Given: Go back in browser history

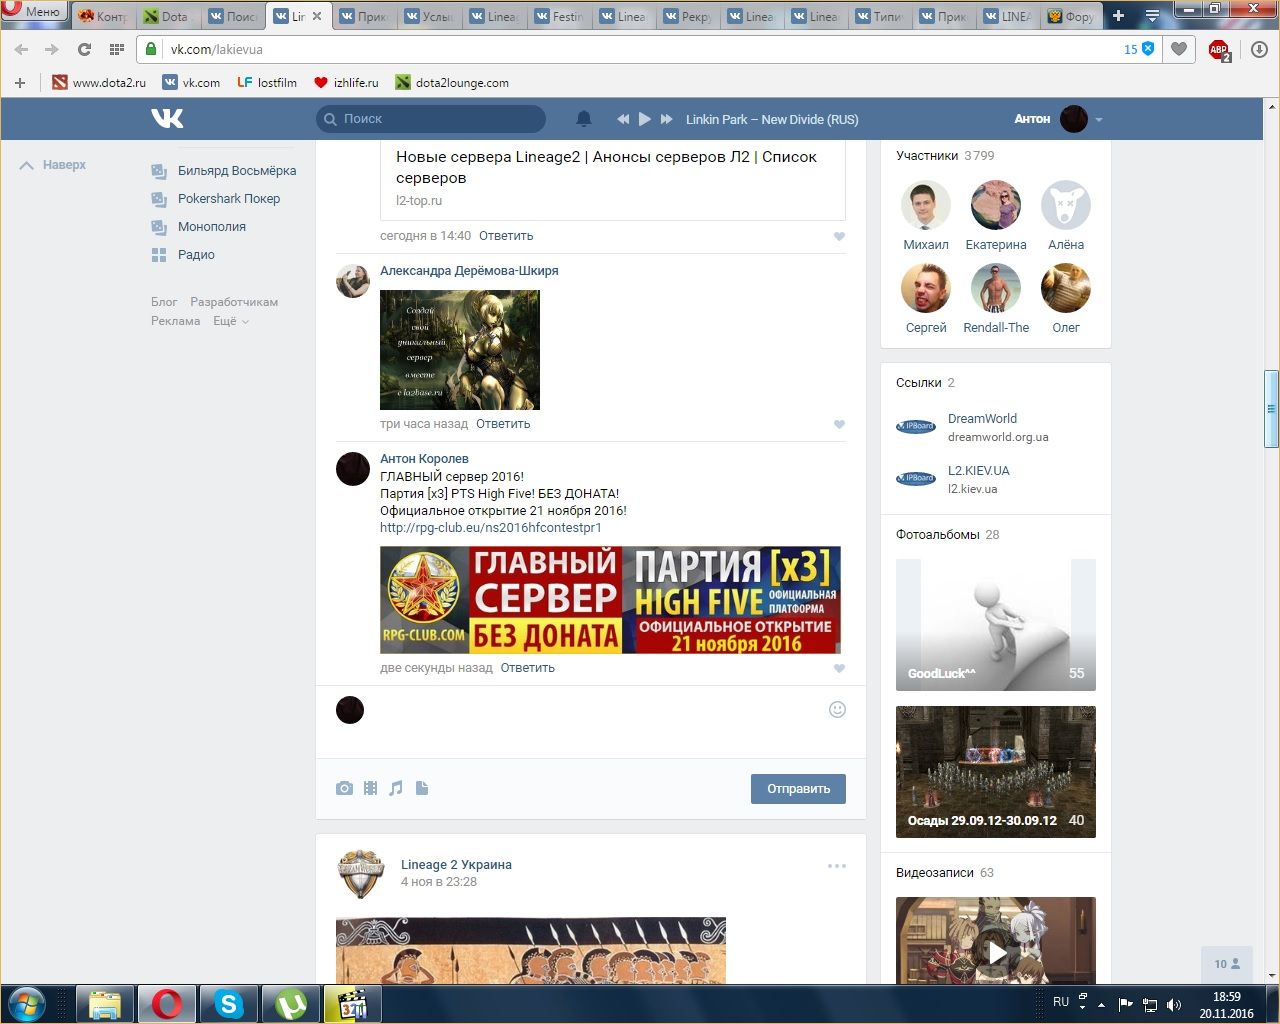Looking at the screenshot, I should pyautogui.click(x=22, y=49).
